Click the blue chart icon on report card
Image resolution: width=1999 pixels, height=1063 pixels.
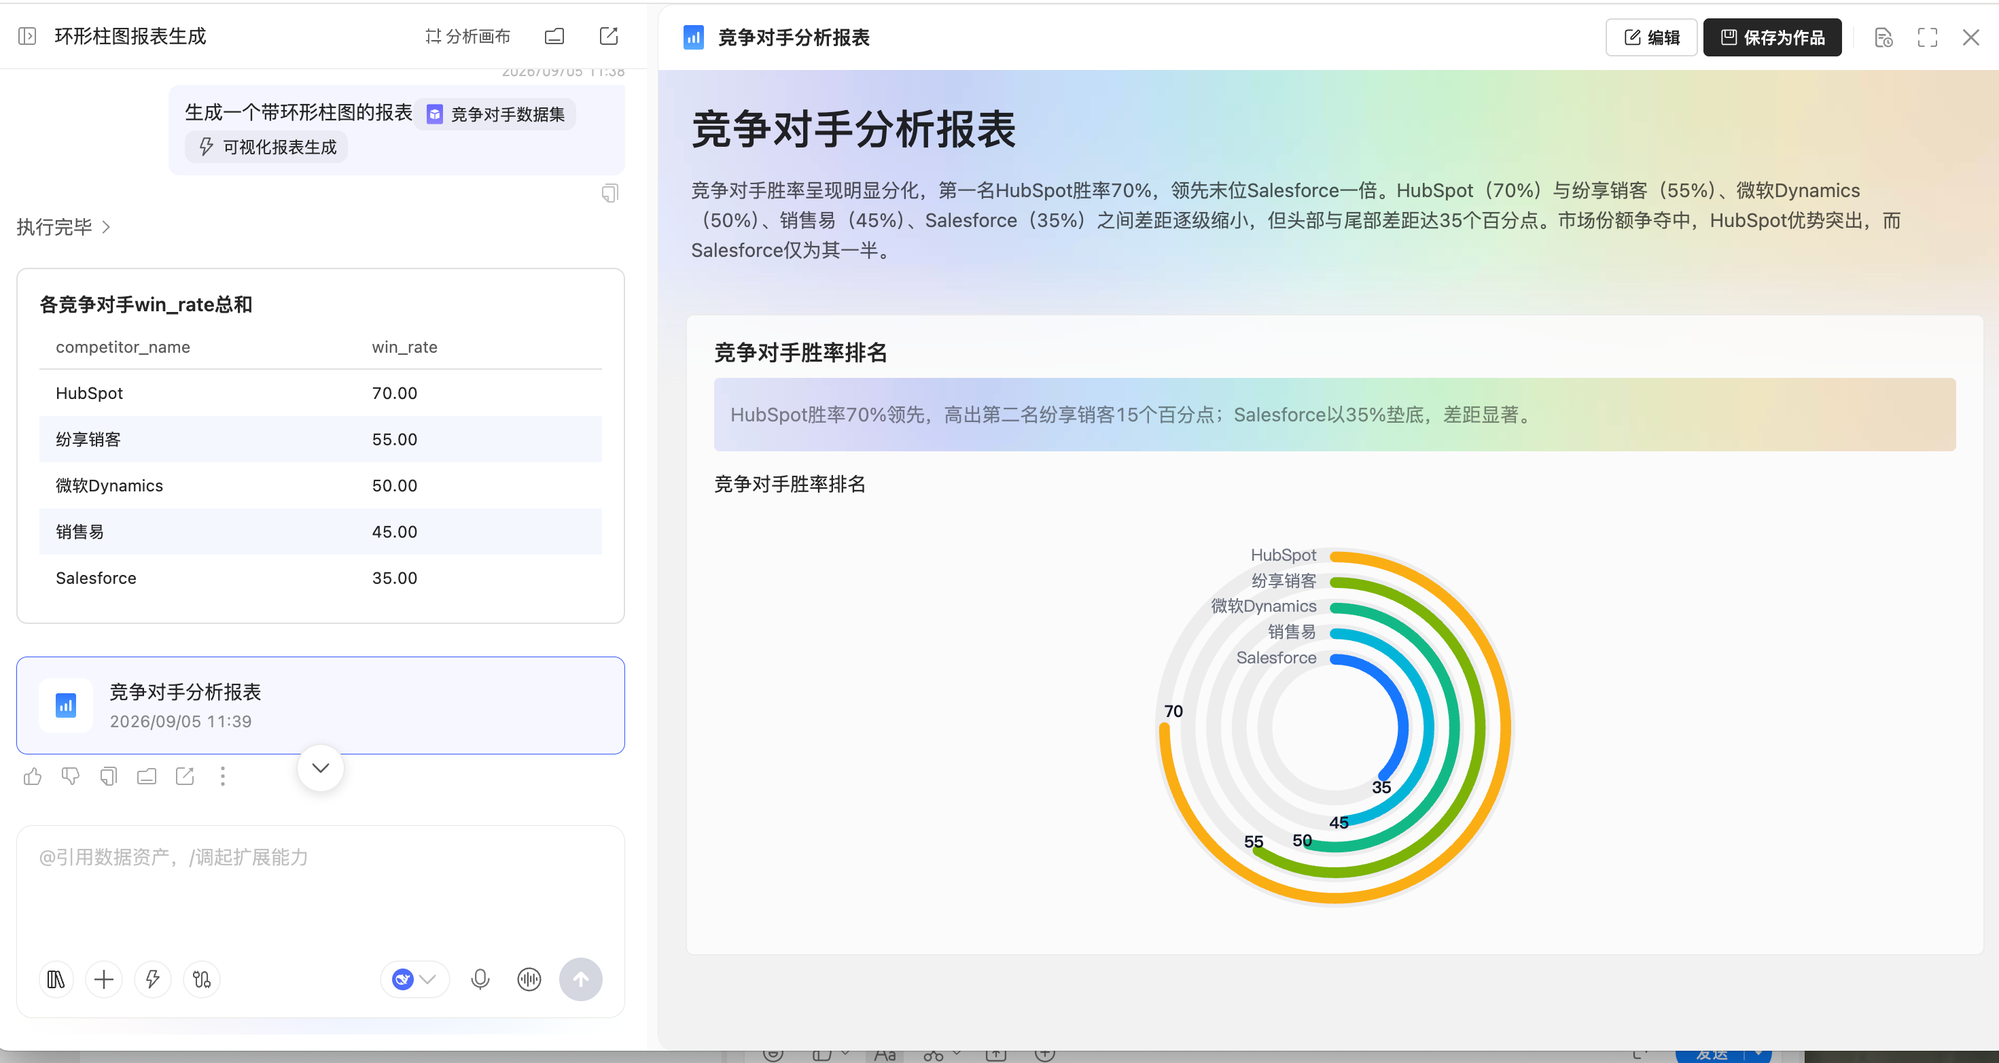point(66,705)
